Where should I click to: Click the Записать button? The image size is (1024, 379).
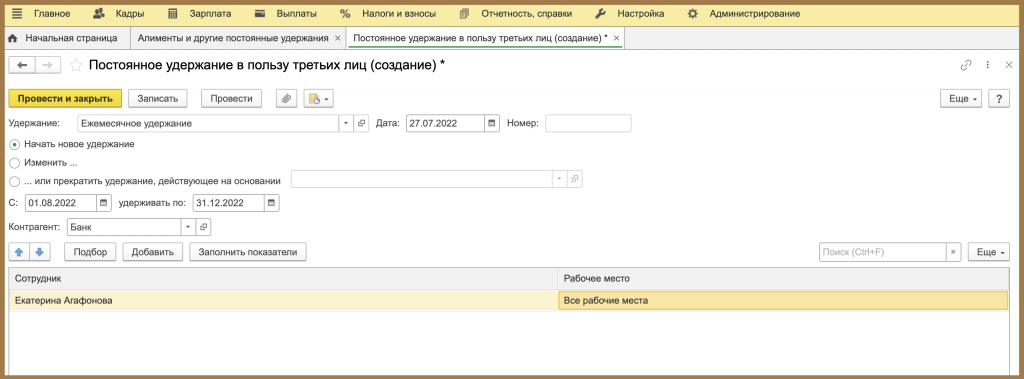157,98
